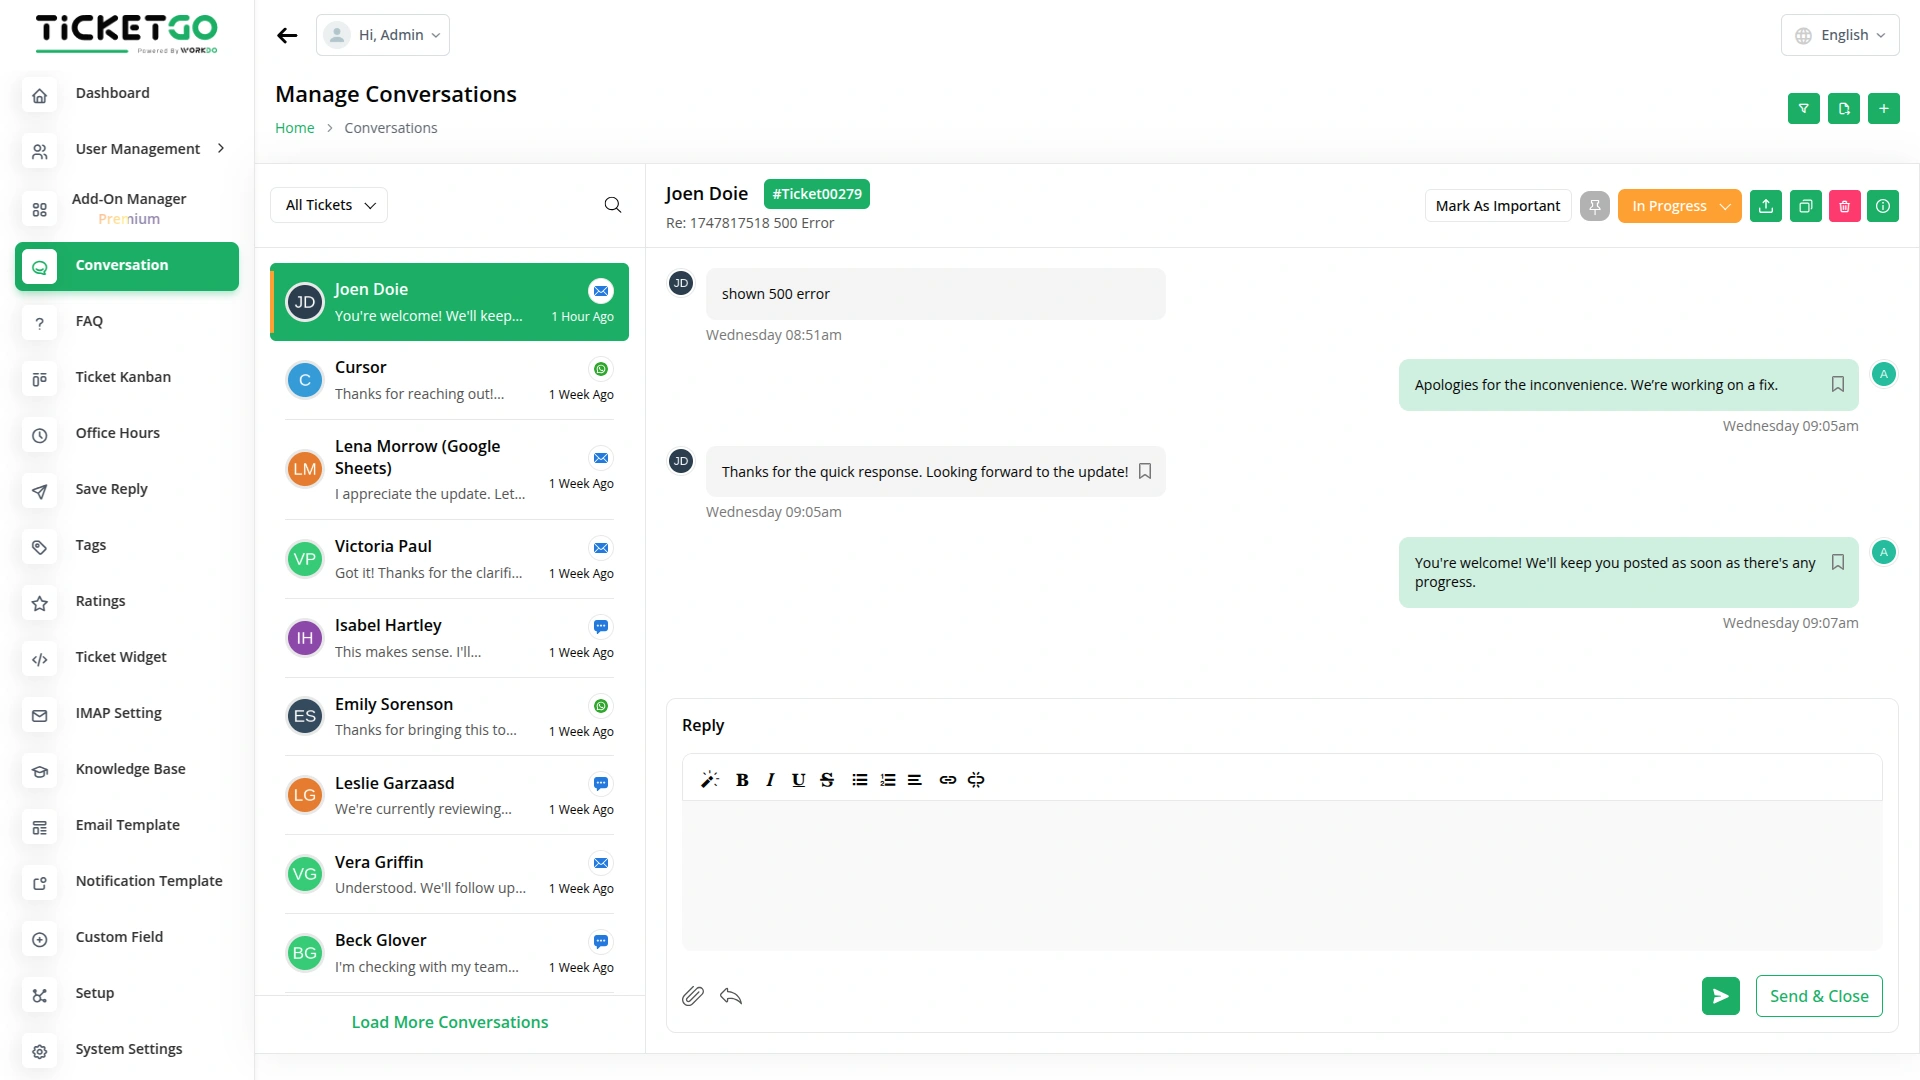Toggle bold formatting in the reply editor
Viewport: 1920px width, 1080px height.
(x=742, y=780)
